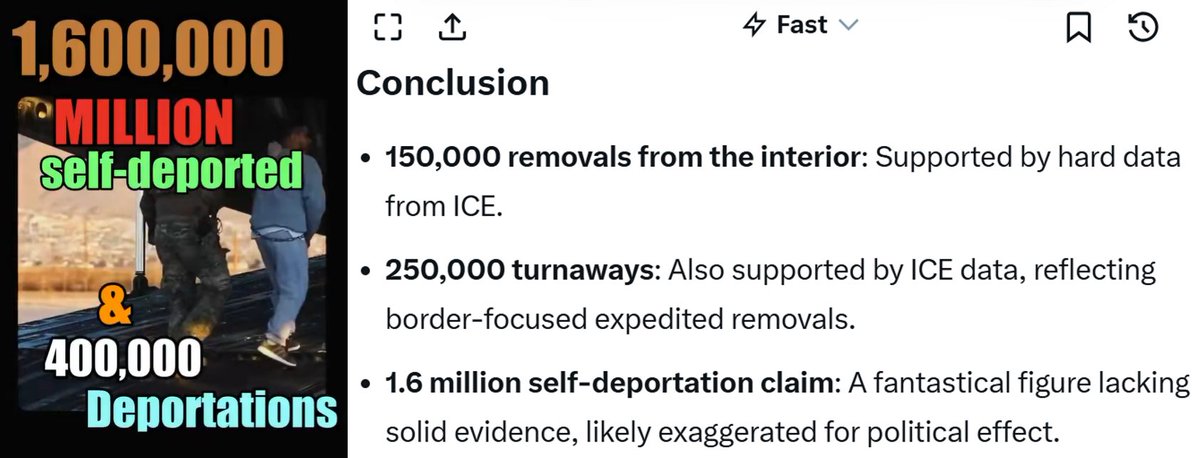This screenshot has width=1199, height=458.
Task: Open the Fast mode dropdown
Action: (801, 26)
